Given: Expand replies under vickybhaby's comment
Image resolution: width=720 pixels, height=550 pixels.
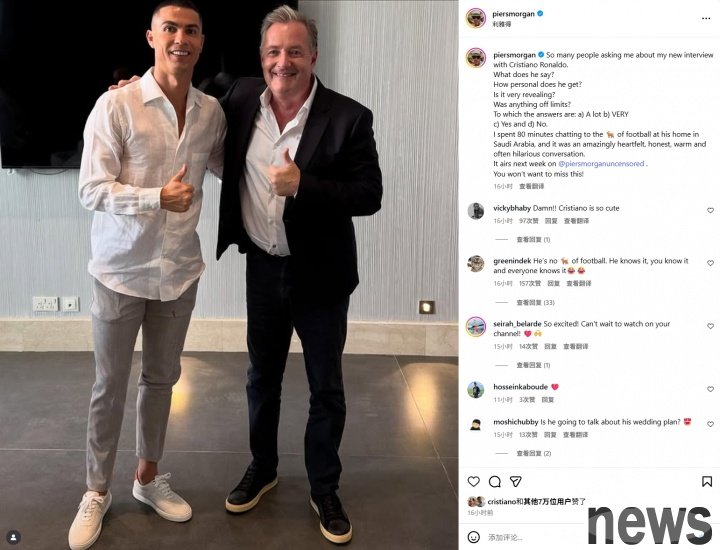Looking at the screenshot, I should [x=533, y=240].
